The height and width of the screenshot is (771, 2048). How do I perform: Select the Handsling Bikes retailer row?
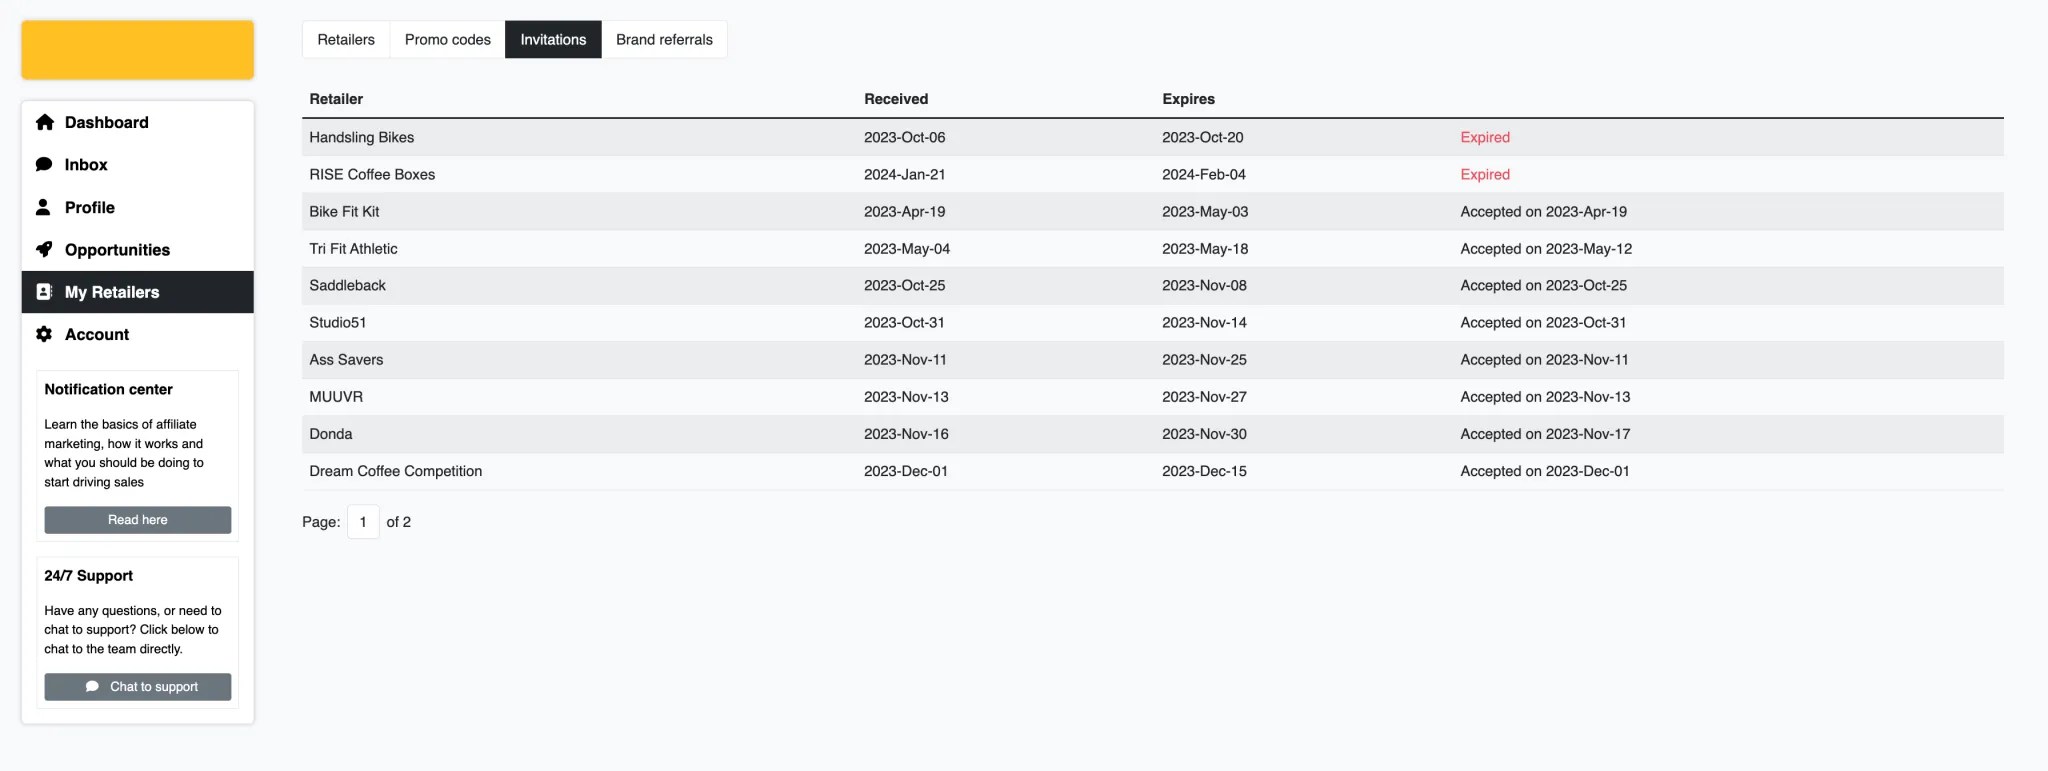tap(1153, 137)
